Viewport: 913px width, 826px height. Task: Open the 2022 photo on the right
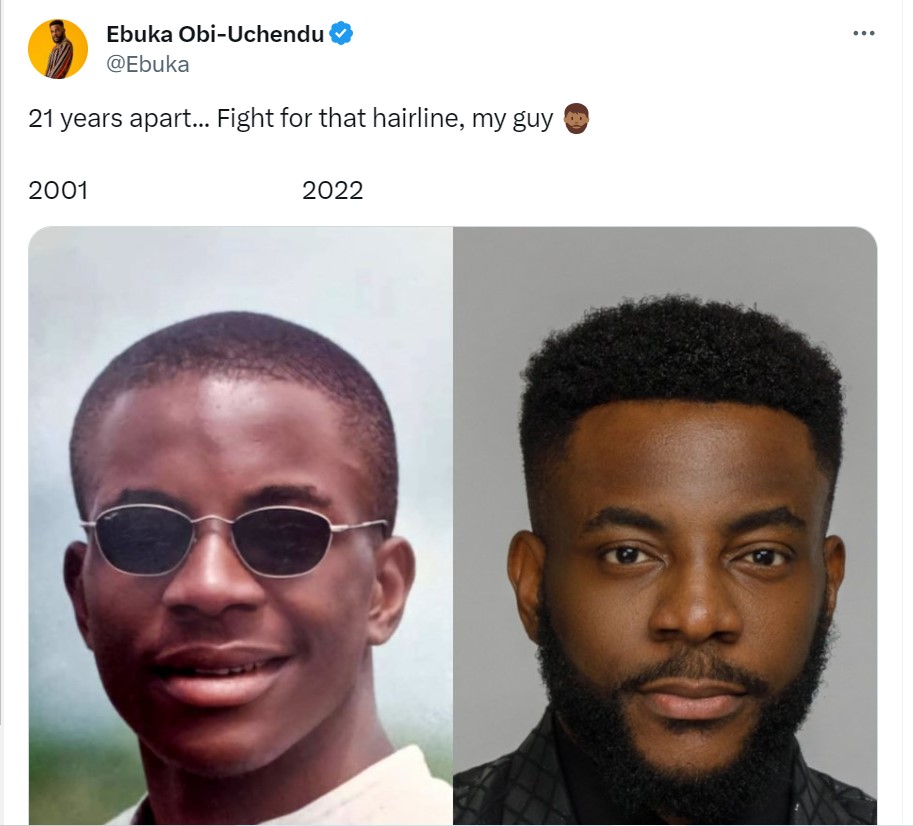tap(665, 526)
